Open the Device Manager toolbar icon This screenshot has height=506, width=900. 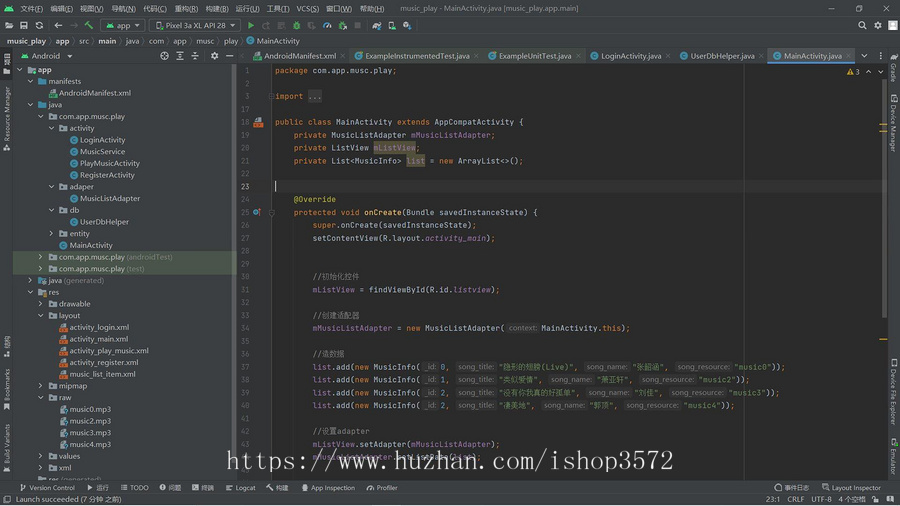point(392,25)
